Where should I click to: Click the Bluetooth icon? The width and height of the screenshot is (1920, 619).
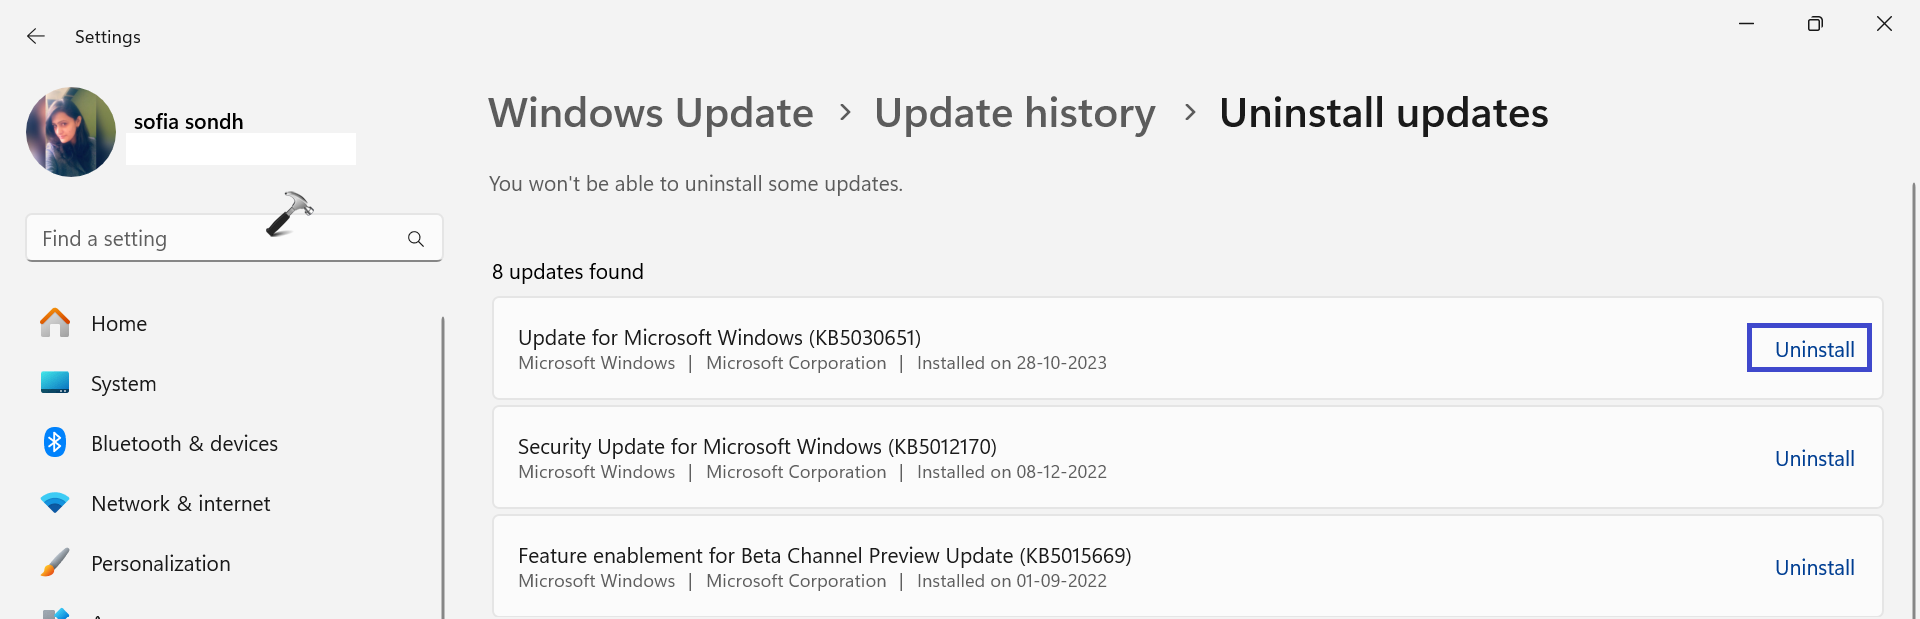(55, 443)
